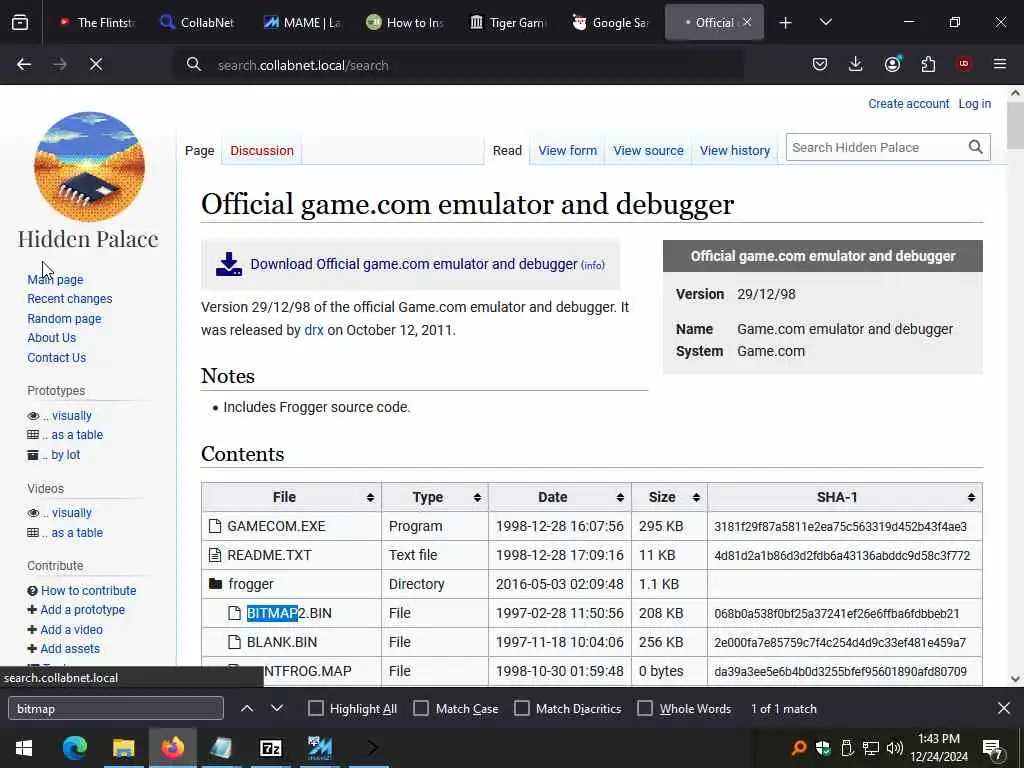Image resolution: width=1024 pixels, height=768 pixels.
Task: Sort the table by File column
Action: coord(291,497)
